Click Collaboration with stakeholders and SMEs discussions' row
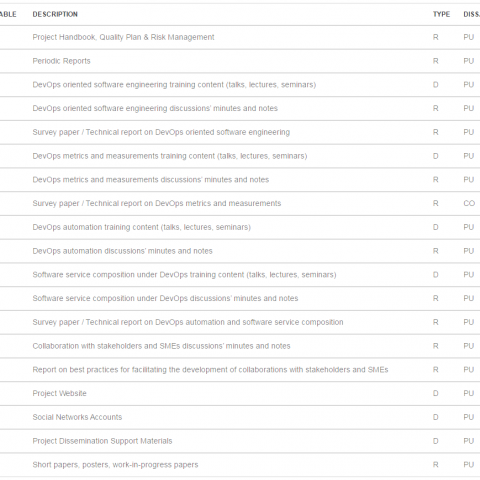Viewport: 480px width, 480px height. (x=240, y=346)
